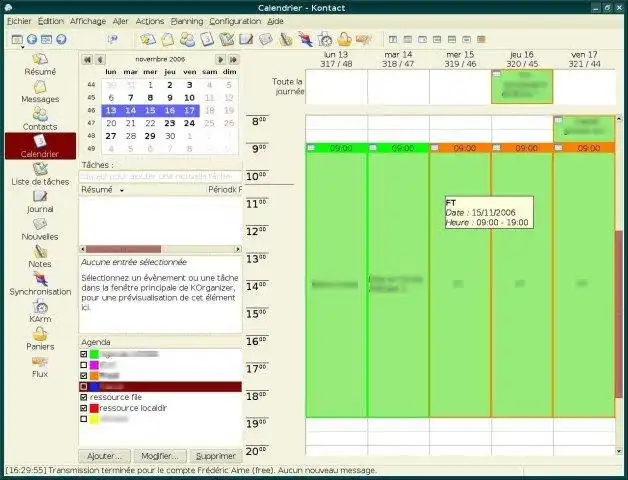Click the Ajouter... button
This screenshot has height=480, width=628.
click(104, 456)
